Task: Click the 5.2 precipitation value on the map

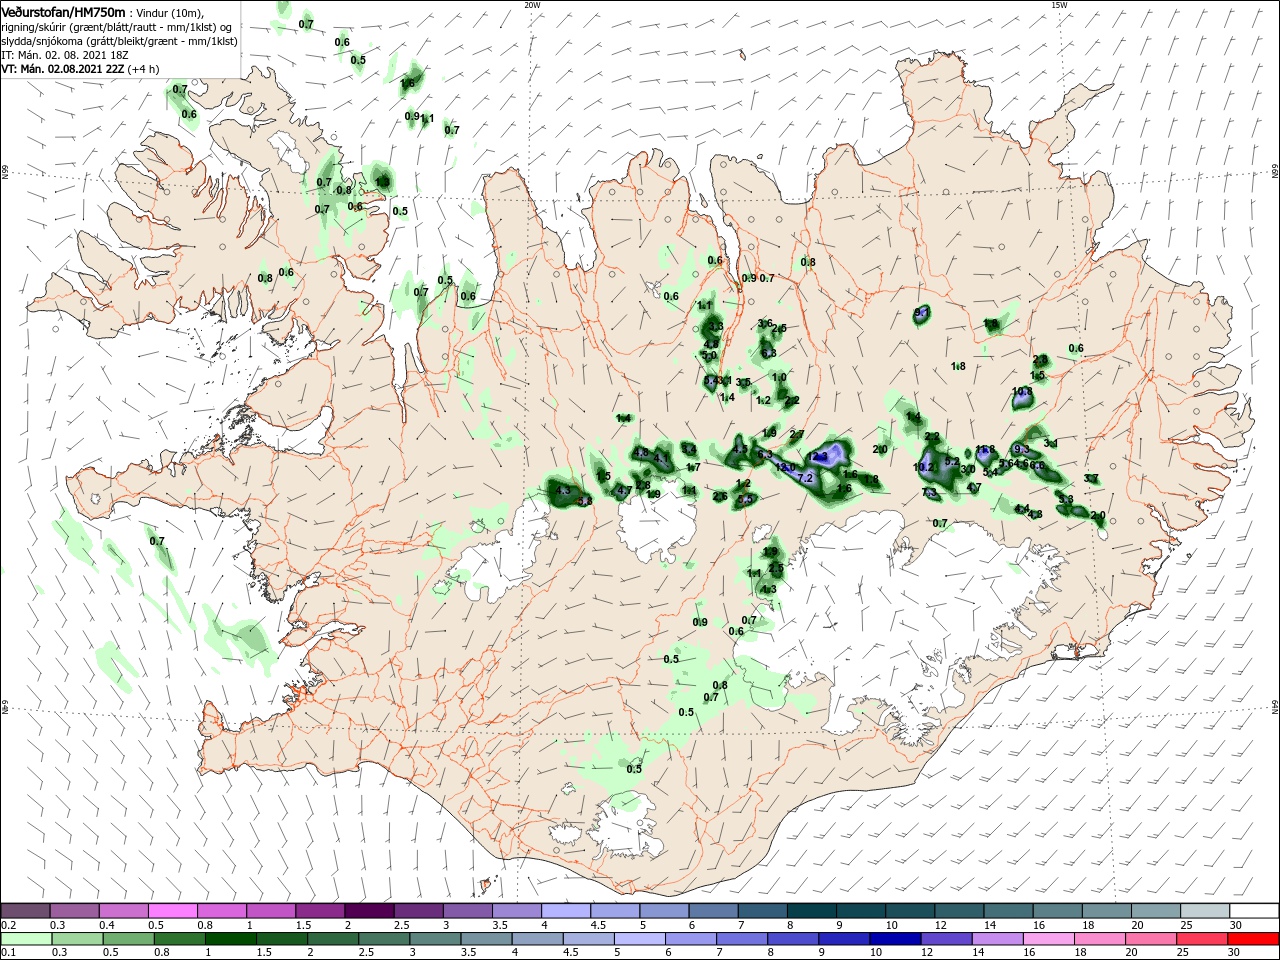Action: click(x=952, y=461)
